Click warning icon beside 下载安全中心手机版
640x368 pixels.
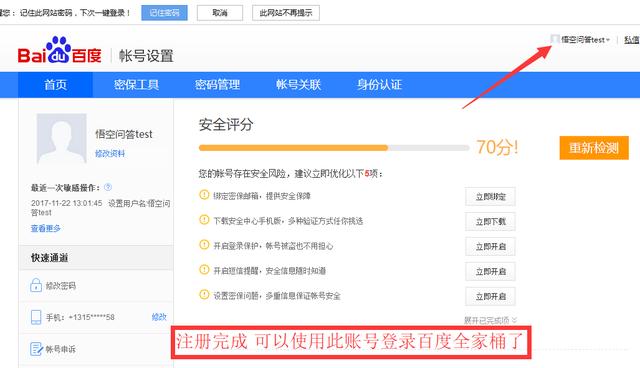(x=204, y=220)
